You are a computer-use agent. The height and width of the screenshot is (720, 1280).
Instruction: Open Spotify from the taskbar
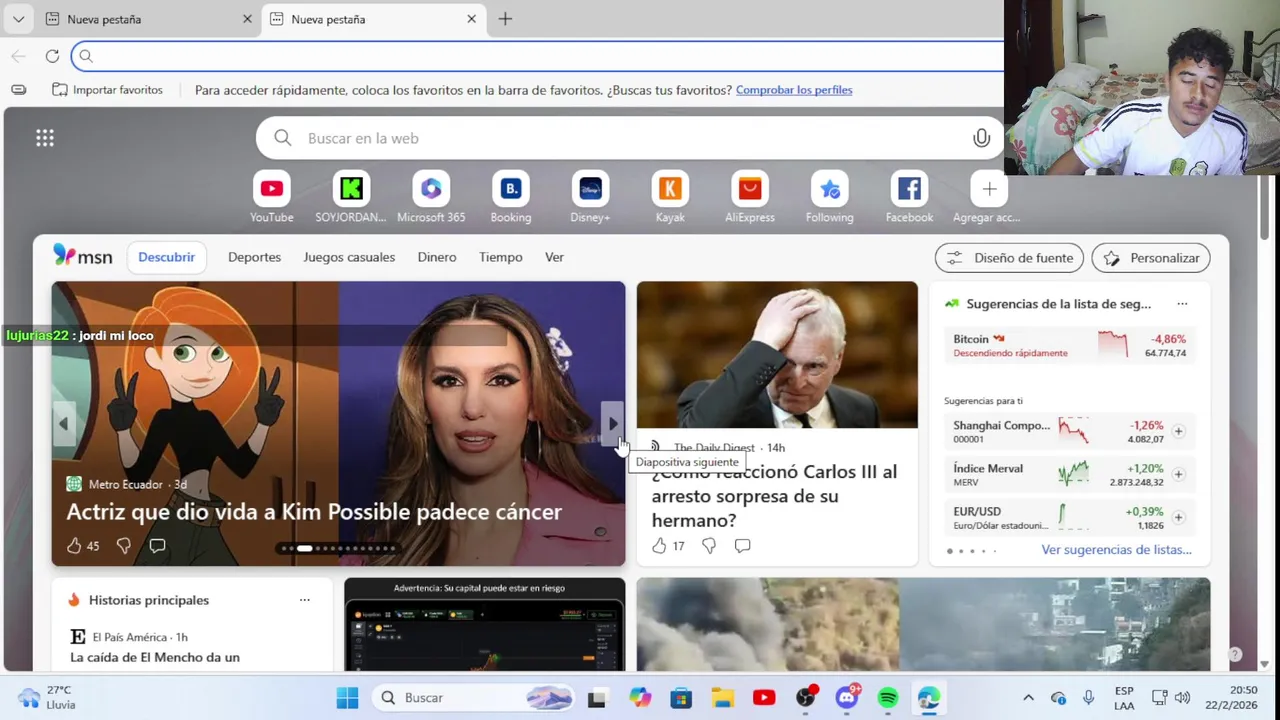pos(888,698)
